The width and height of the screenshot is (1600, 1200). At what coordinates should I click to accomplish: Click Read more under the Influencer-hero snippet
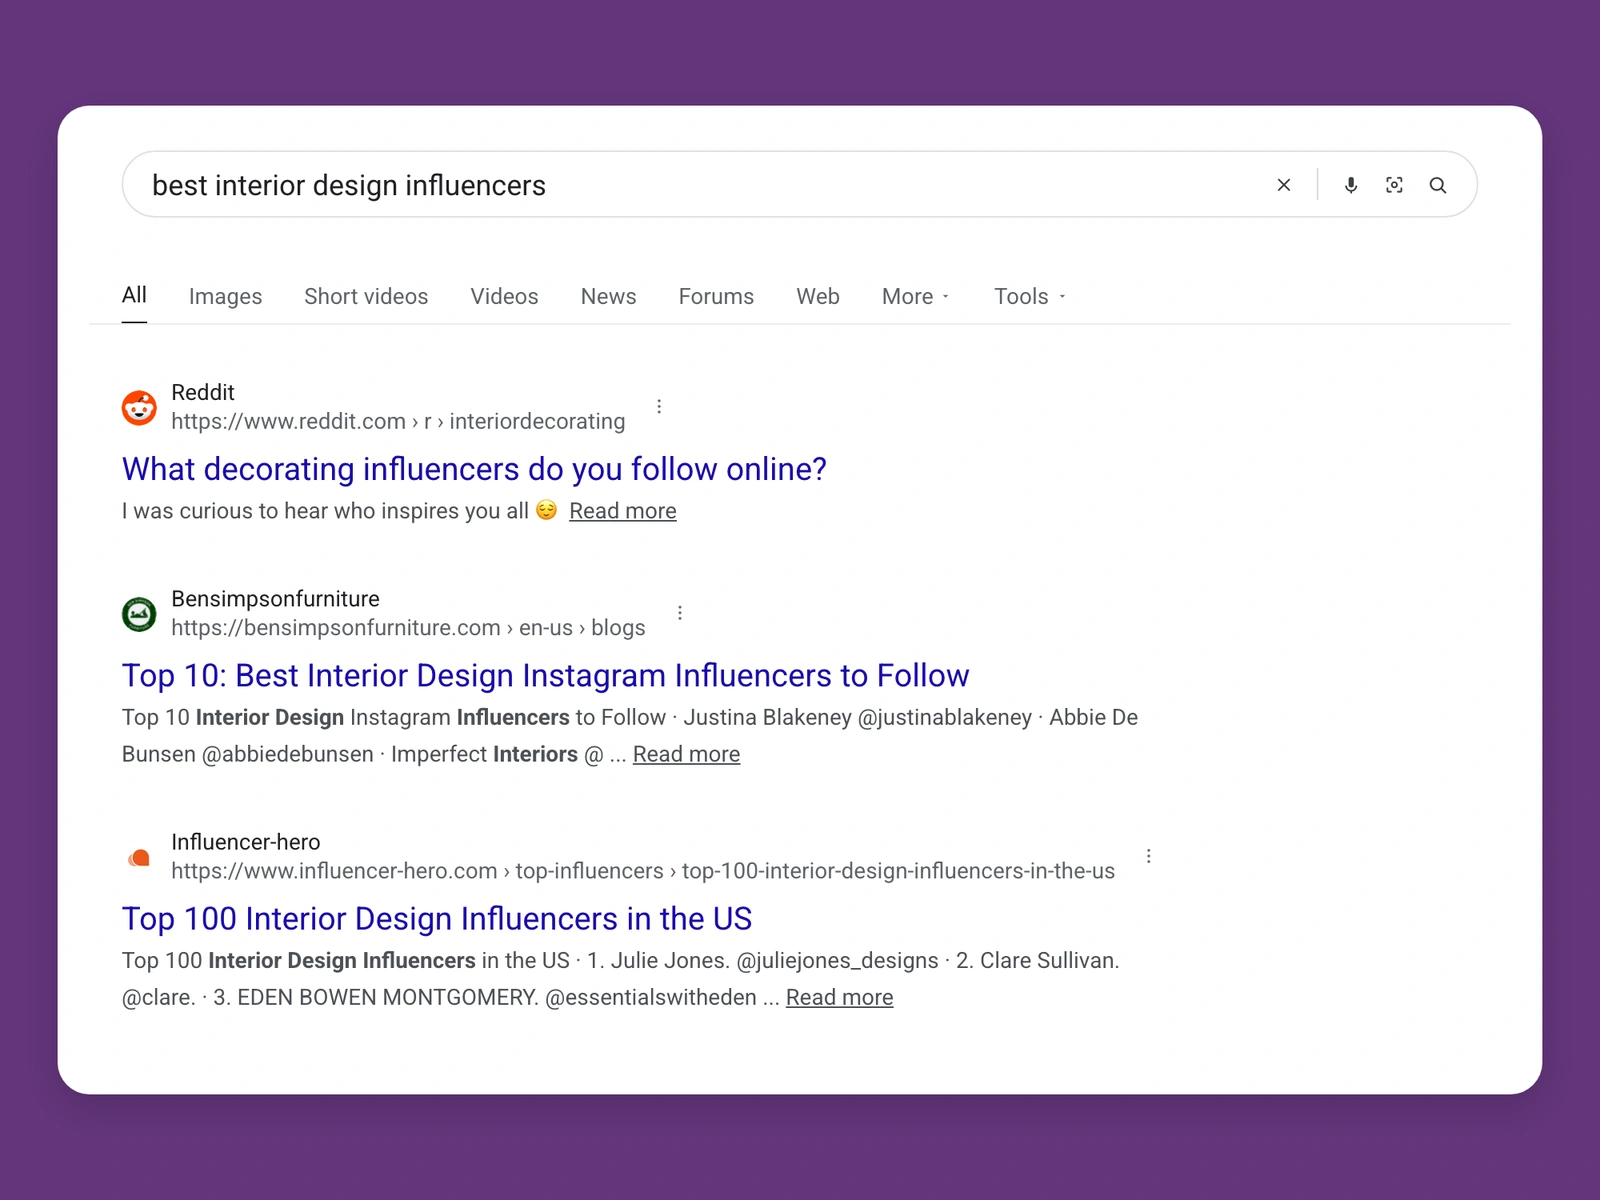(839, 997)
